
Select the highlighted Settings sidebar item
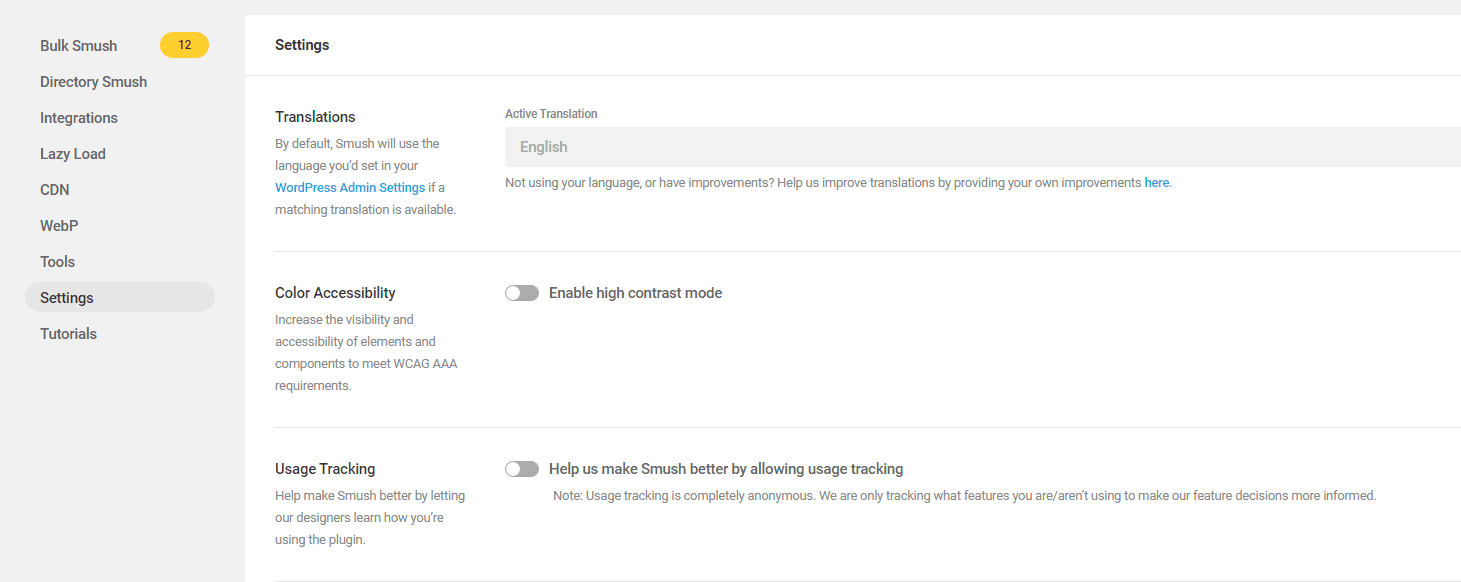(x=67, y=298)
